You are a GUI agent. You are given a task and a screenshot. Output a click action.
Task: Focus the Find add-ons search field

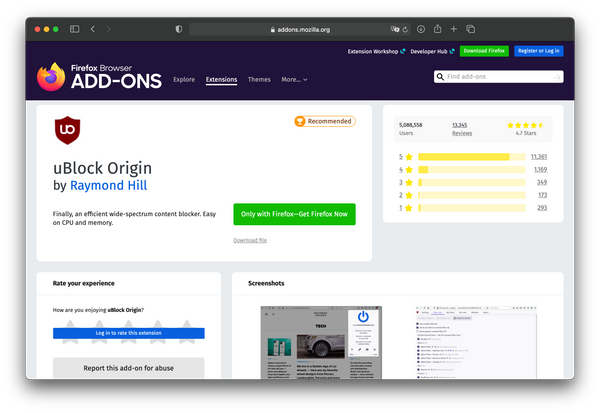coord(499,77)
